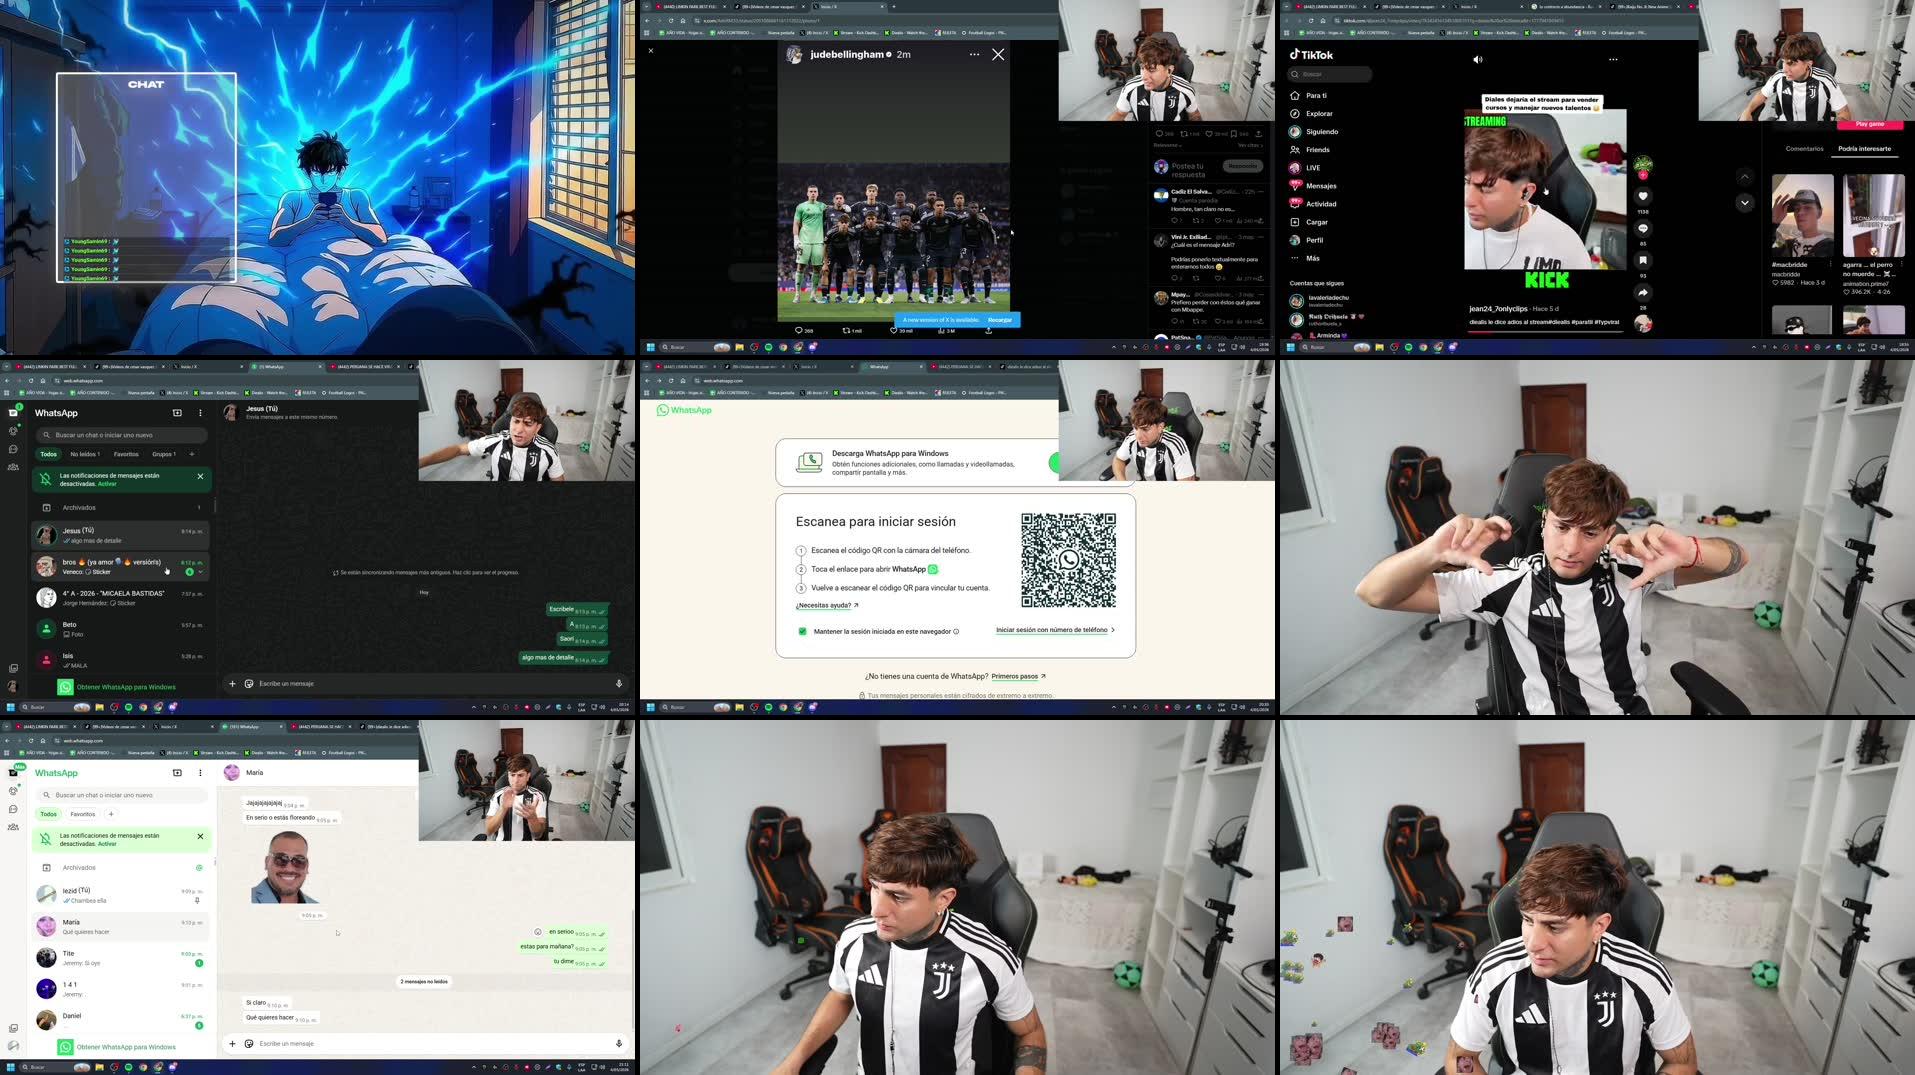Click the repost icon under the X photo
Viewport: 1915px width, 1075px height.
click(847, 330)
